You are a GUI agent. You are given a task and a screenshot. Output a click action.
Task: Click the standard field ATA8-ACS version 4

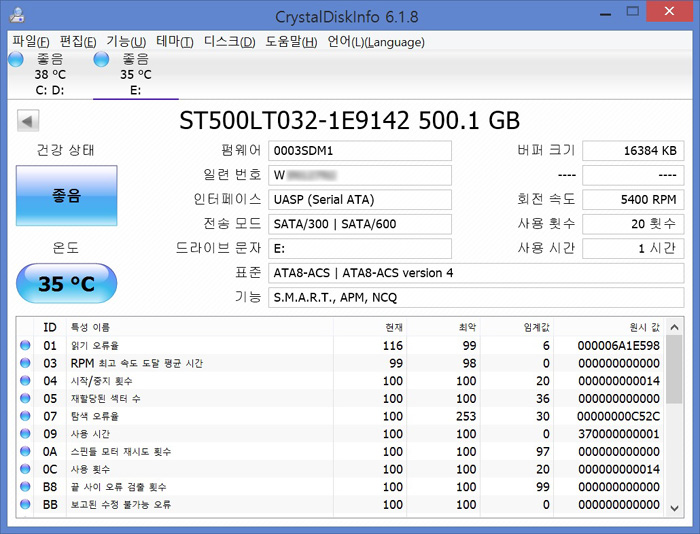pyautogui.click(x=476, y=273)
